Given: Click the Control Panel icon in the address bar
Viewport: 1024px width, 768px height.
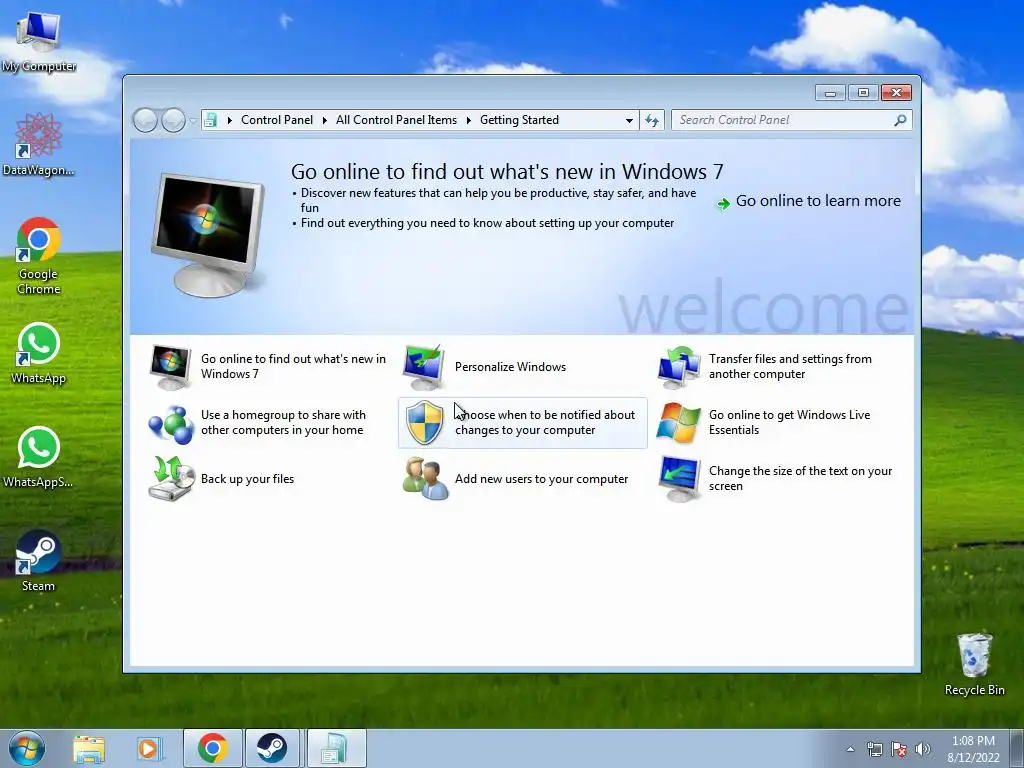Looking at the screenshot, I should [x=210, y=120].
